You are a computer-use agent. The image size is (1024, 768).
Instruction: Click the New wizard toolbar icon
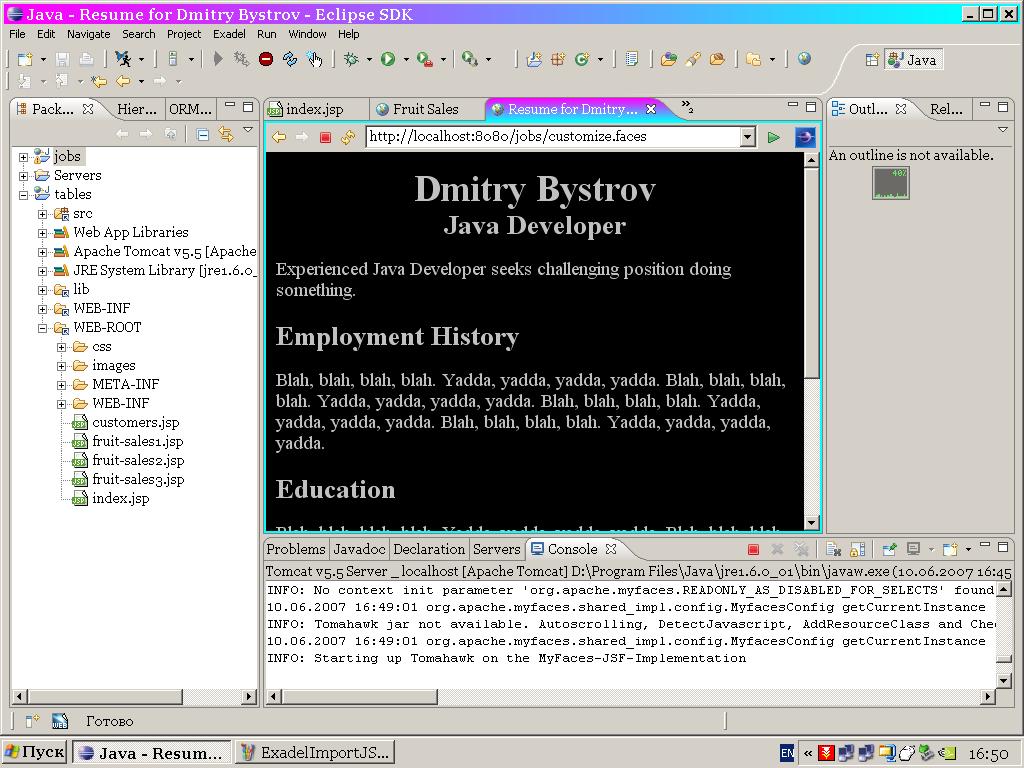point(25,59)
